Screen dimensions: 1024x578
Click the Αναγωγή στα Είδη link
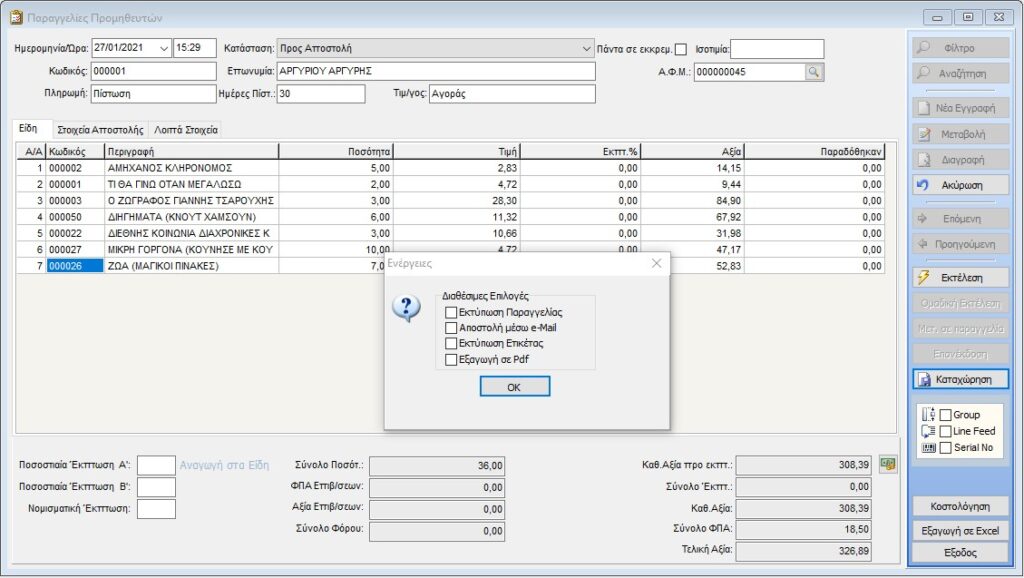click(224, 465)
